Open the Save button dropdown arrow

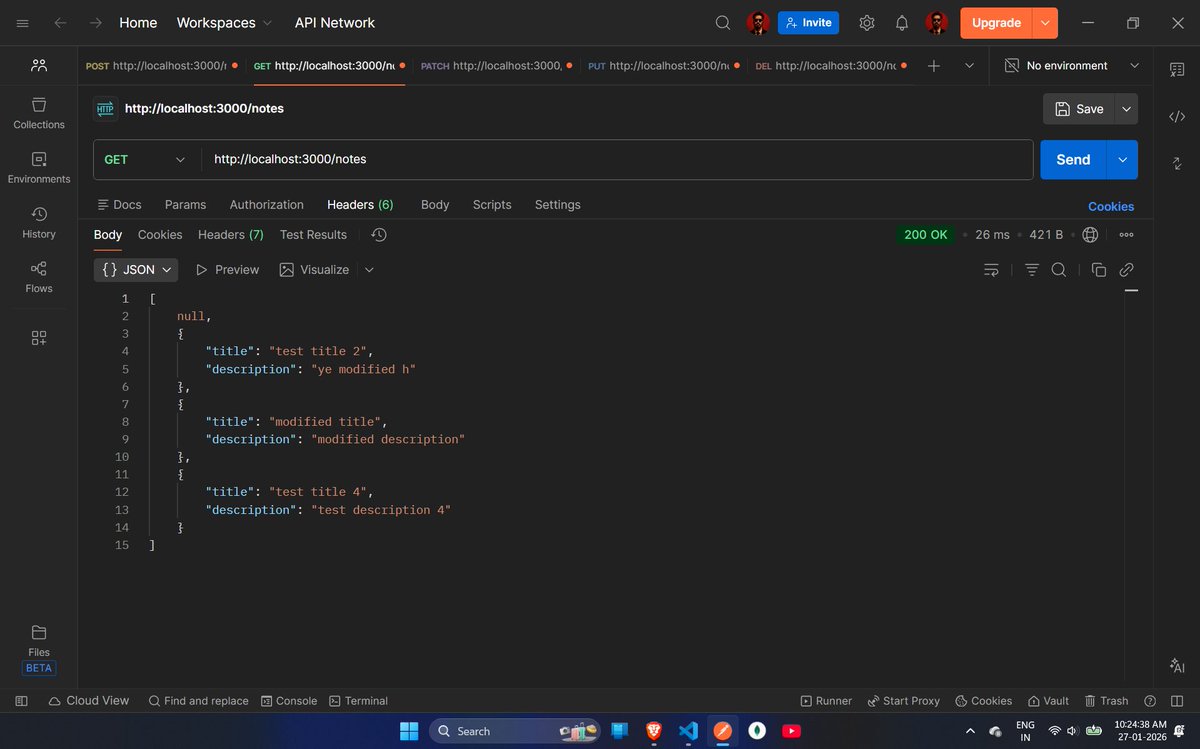1127,108
